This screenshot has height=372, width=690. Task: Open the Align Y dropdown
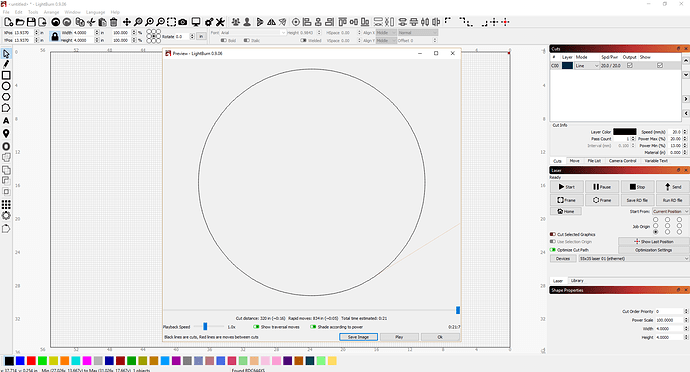coord(386,41)
